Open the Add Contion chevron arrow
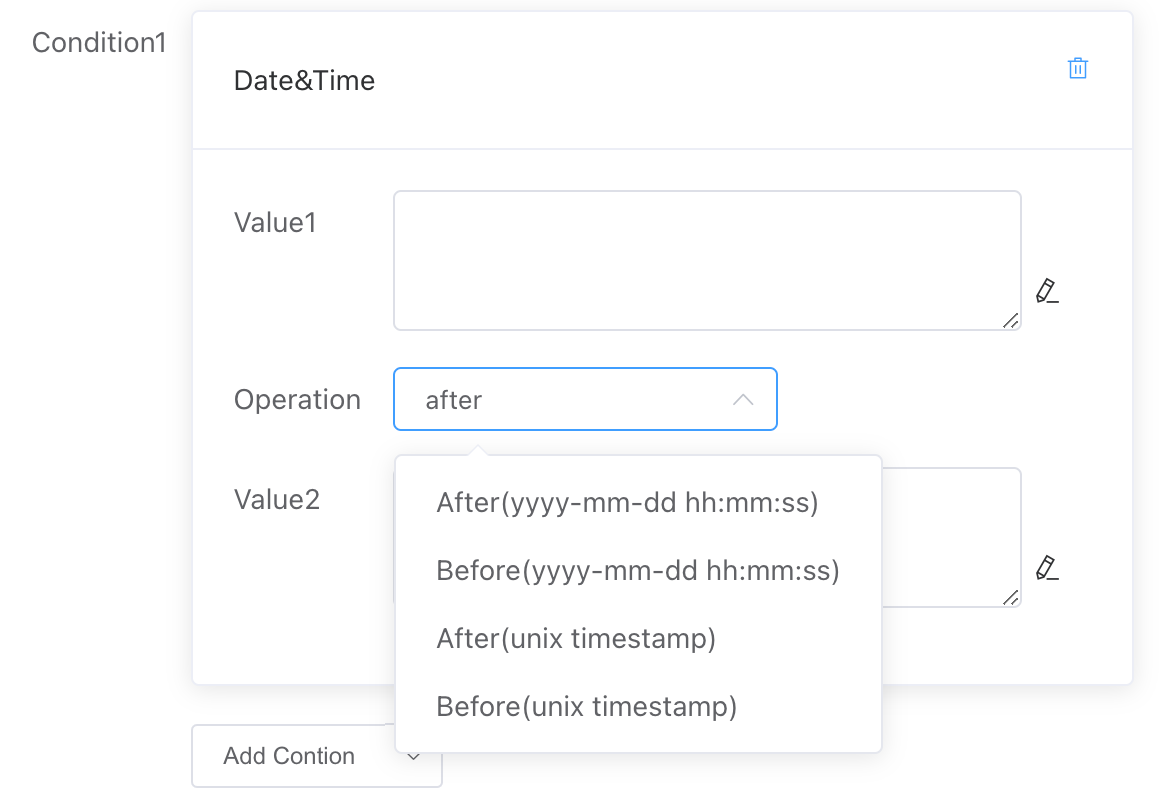The image size is (1166, 808). tap(414, 757)
